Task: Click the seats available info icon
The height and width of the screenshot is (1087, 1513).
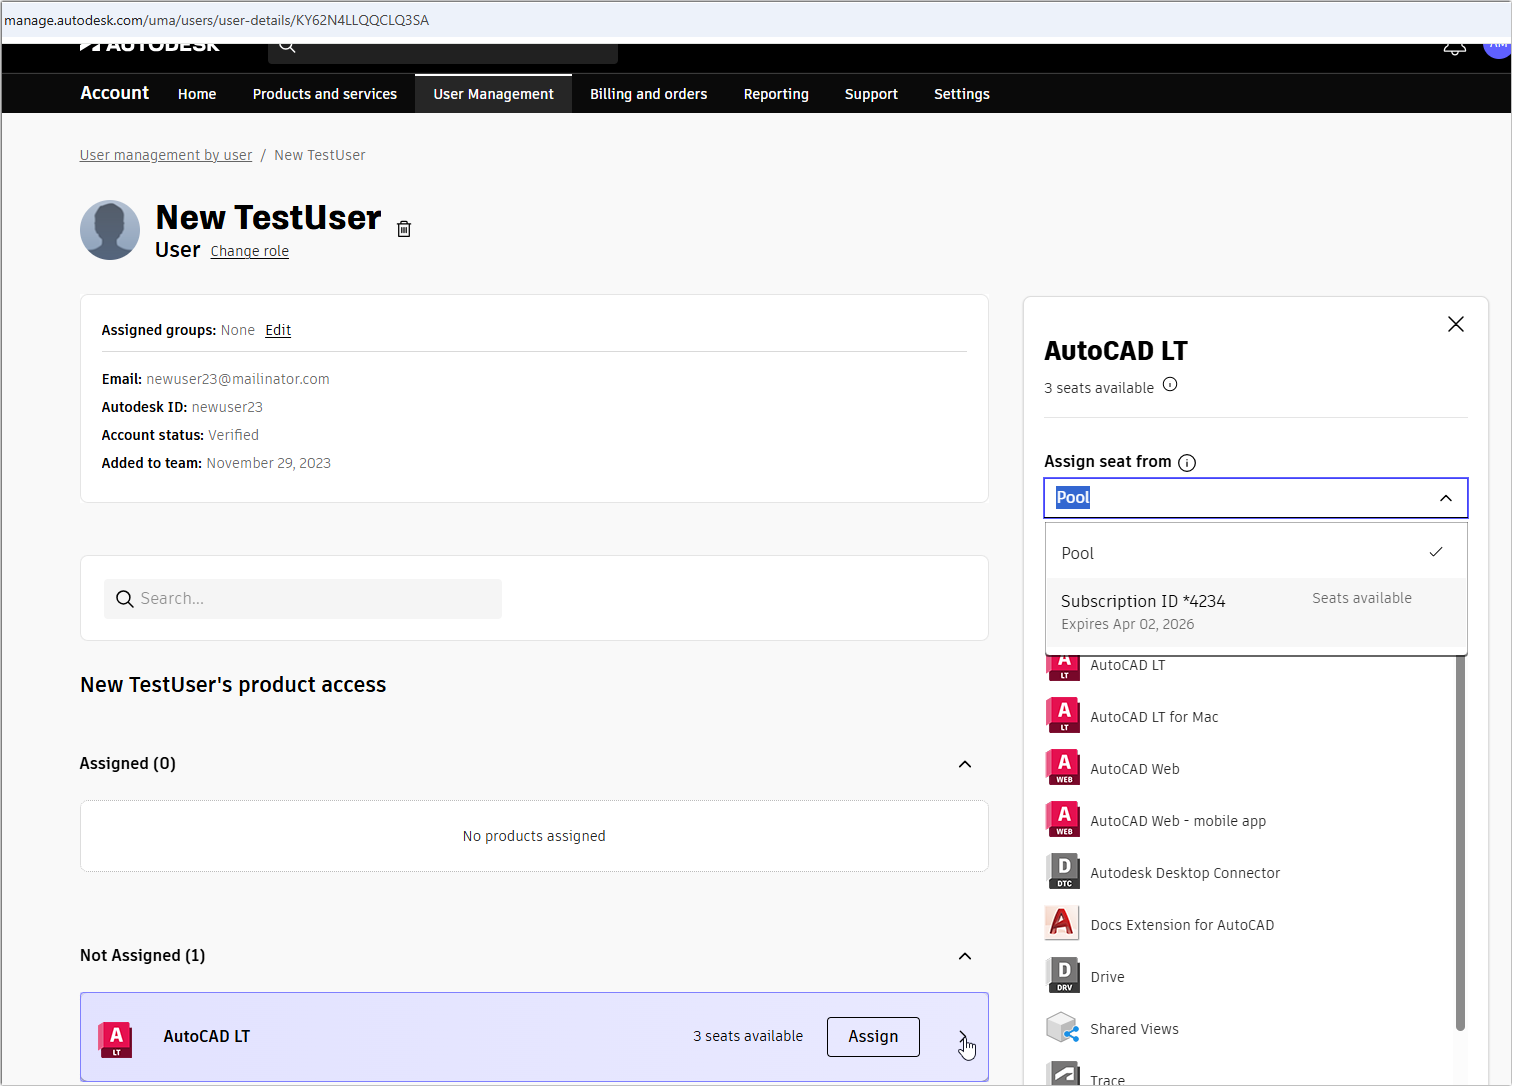Action: pyautogui.click(x=1170, y=384)
